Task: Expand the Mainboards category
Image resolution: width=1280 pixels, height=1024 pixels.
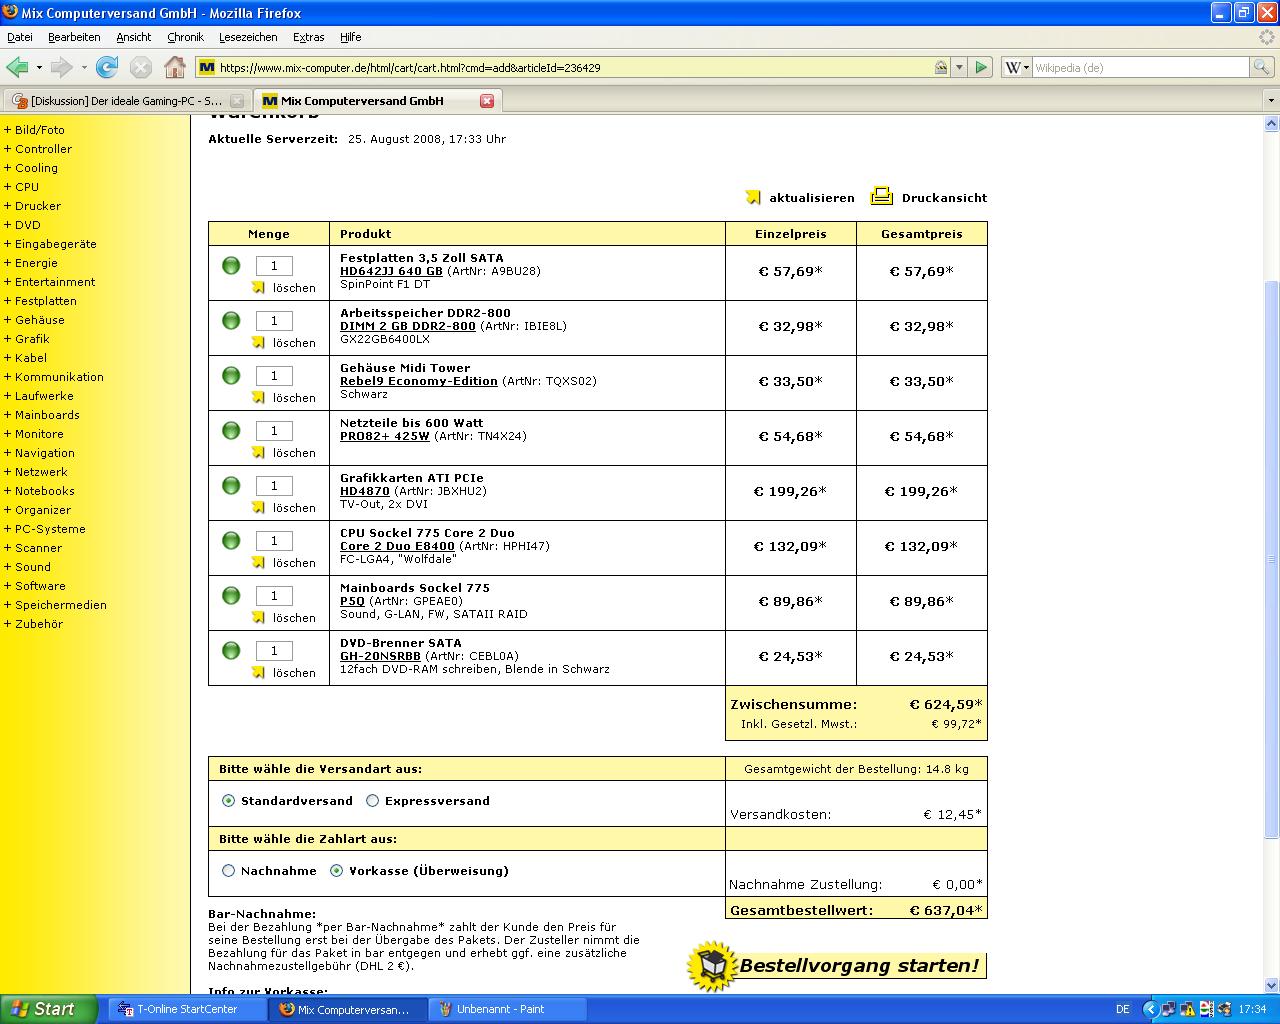Action: 42,415
